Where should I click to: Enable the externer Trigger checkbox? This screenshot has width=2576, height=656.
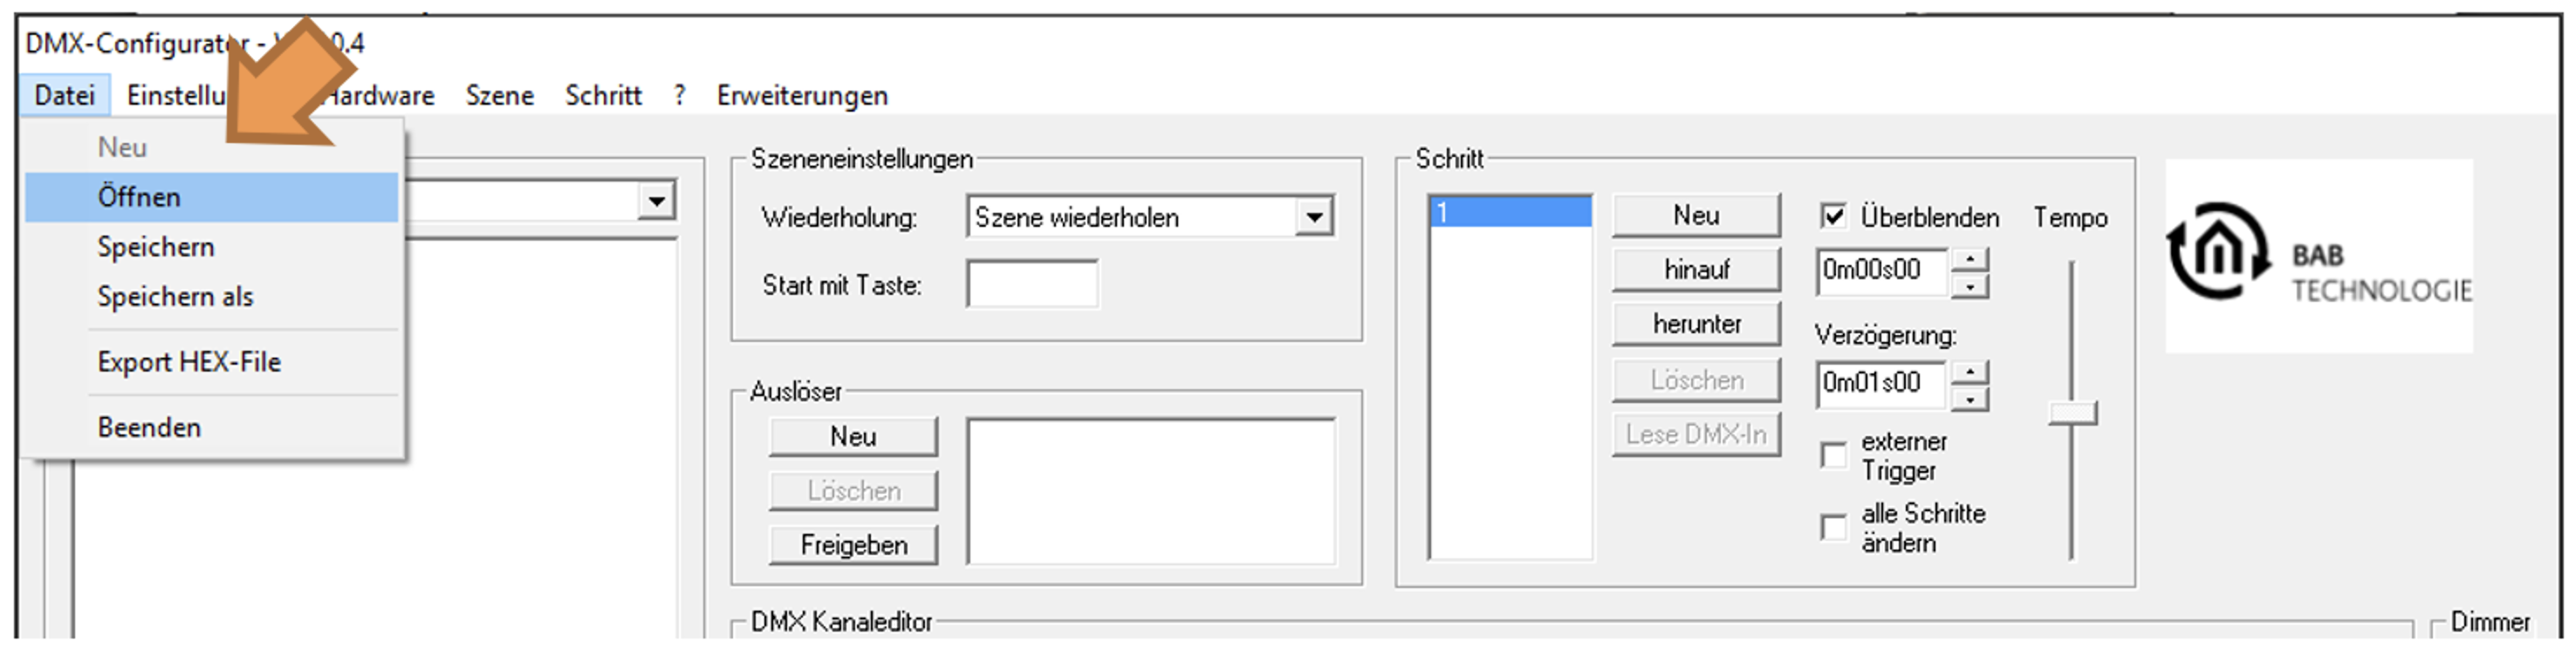tap(1832, 455)
